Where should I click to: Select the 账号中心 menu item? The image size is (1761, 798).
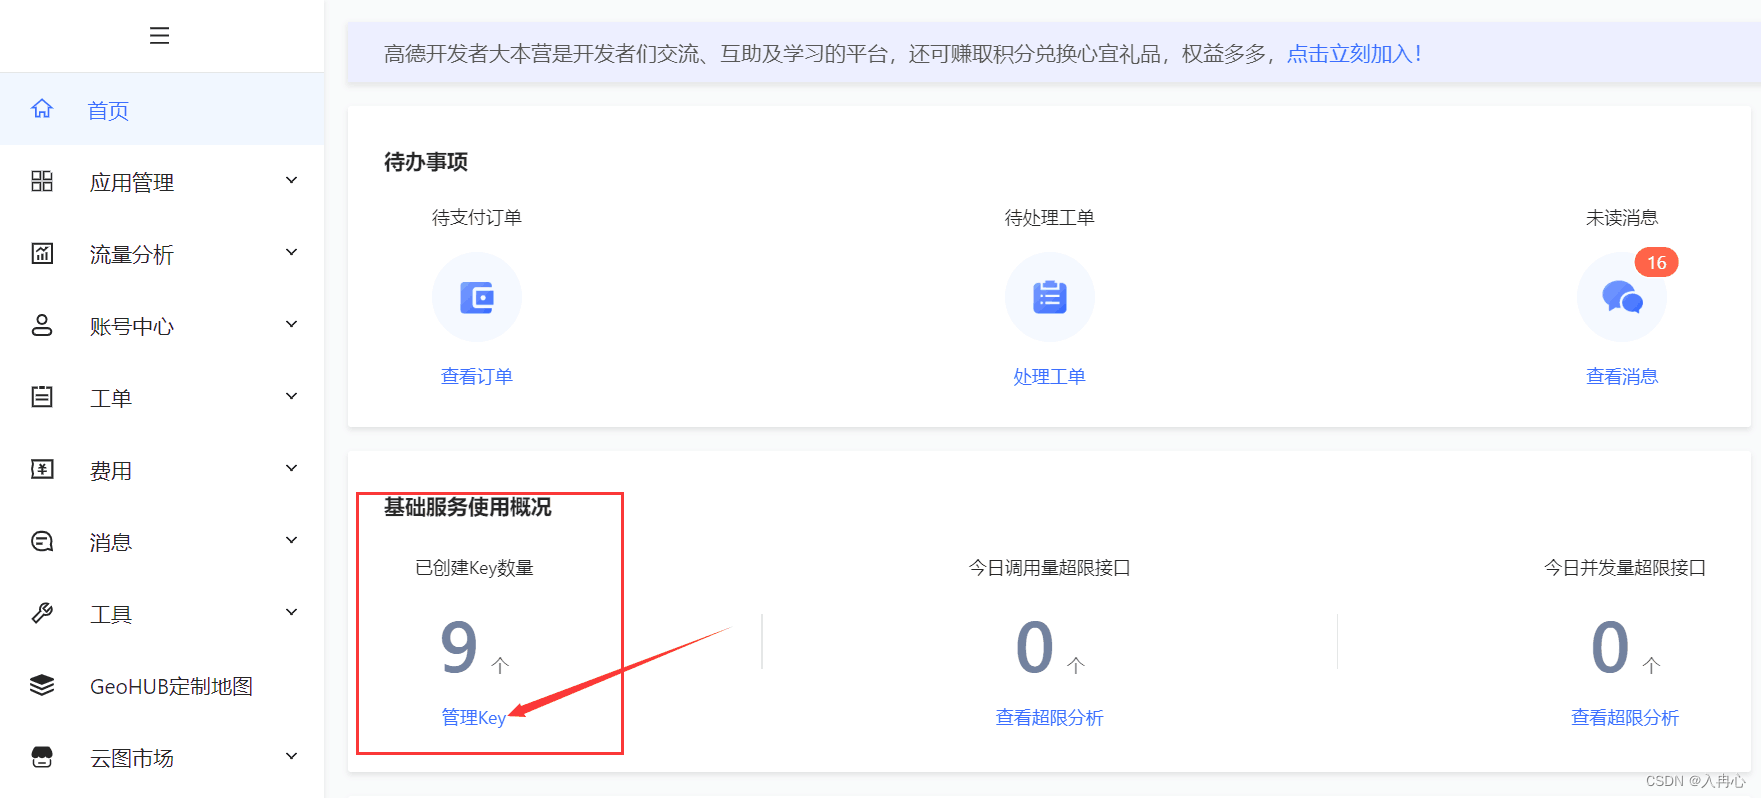pyautogui.click(x=162, y=325)
